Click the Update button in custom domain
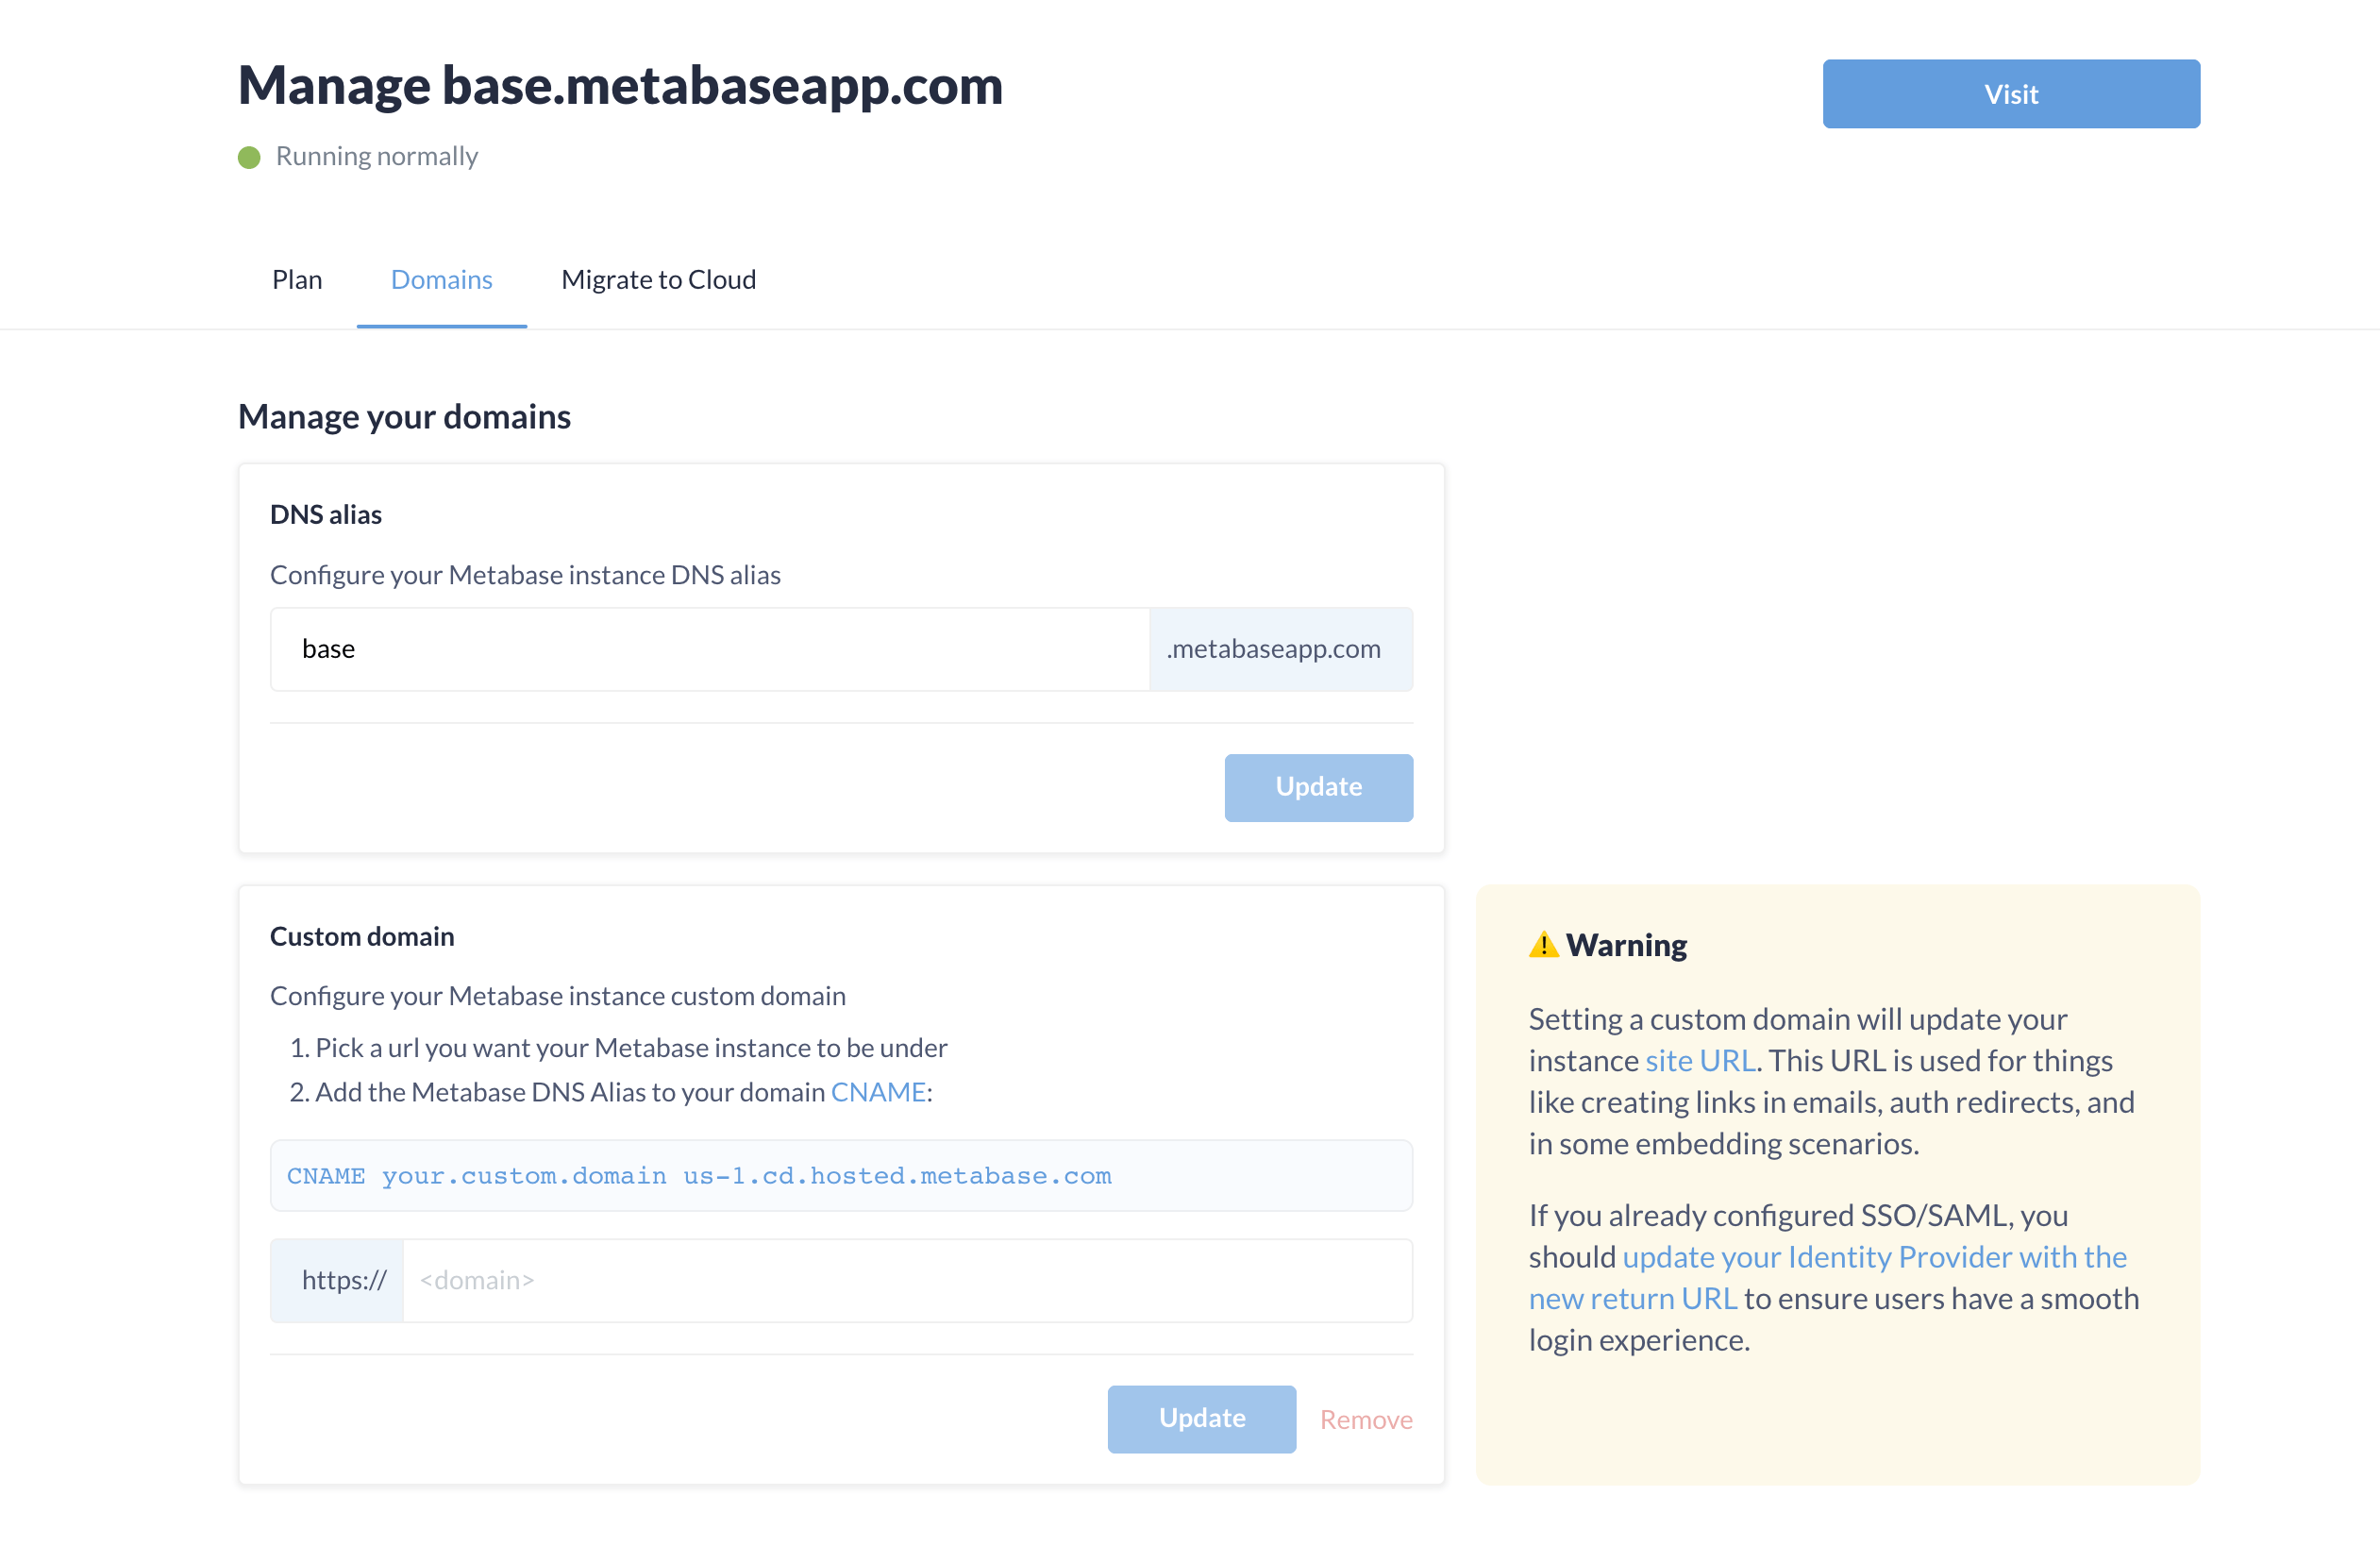 [1199, 1419]
